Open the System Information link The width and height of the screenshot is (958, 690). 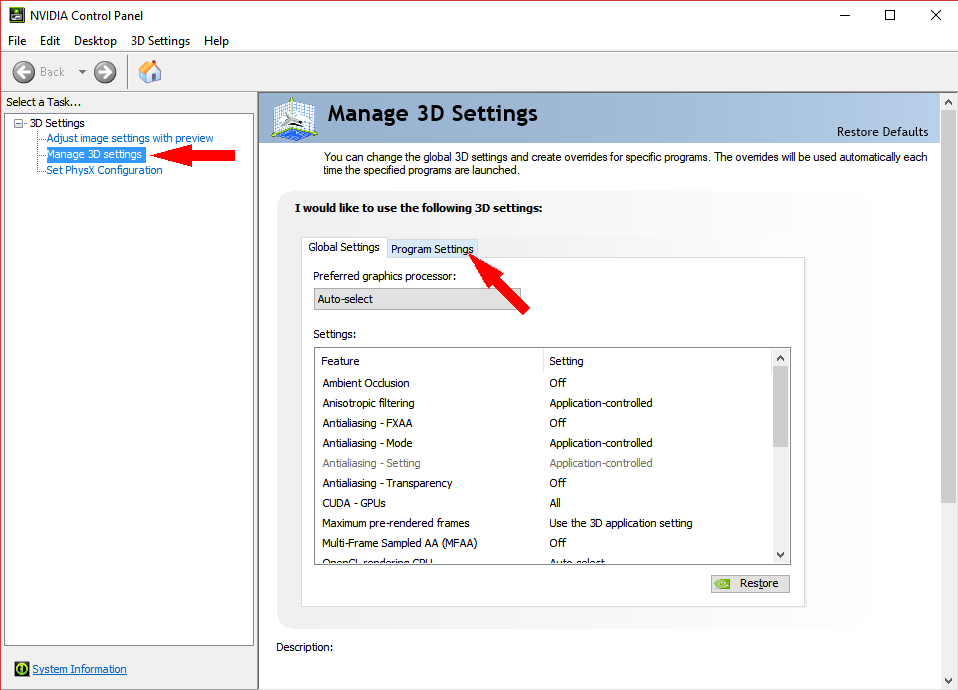[79, 669]
